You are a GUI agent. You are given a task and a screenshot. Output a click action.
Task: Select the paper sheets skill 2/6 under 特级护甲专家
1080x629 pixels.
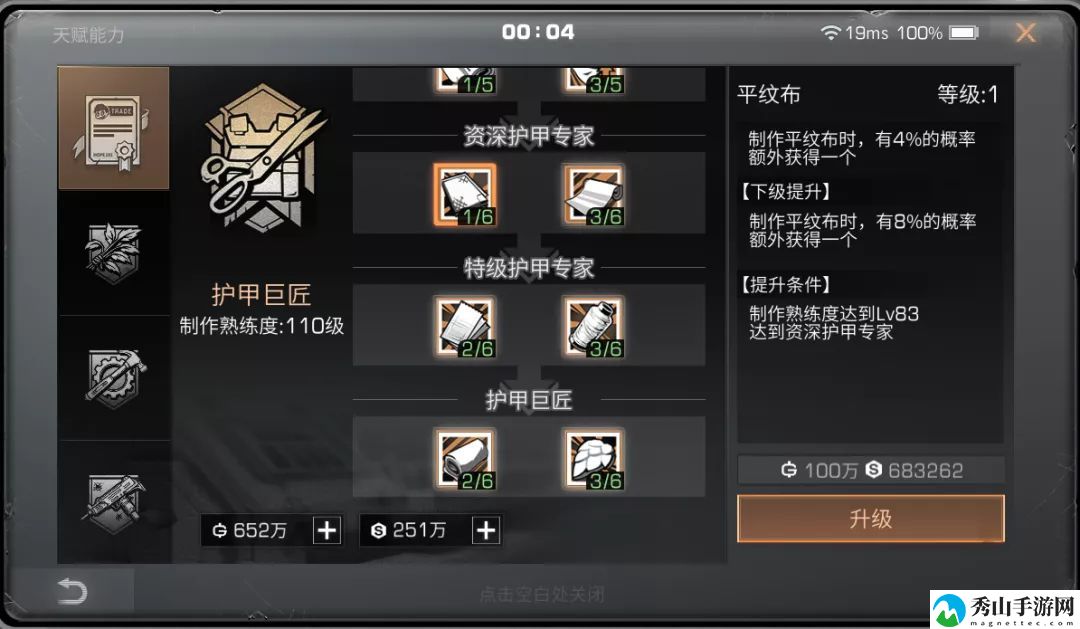pyautogui.click(x=465, y=327)
